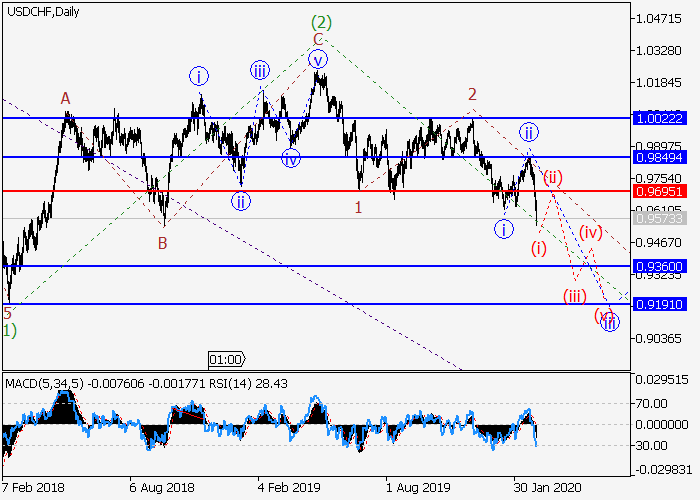The height and width of the screenshot is (500, 700).
Task: Click the red 0.96951 price level tag
Action: coord(658,190)
